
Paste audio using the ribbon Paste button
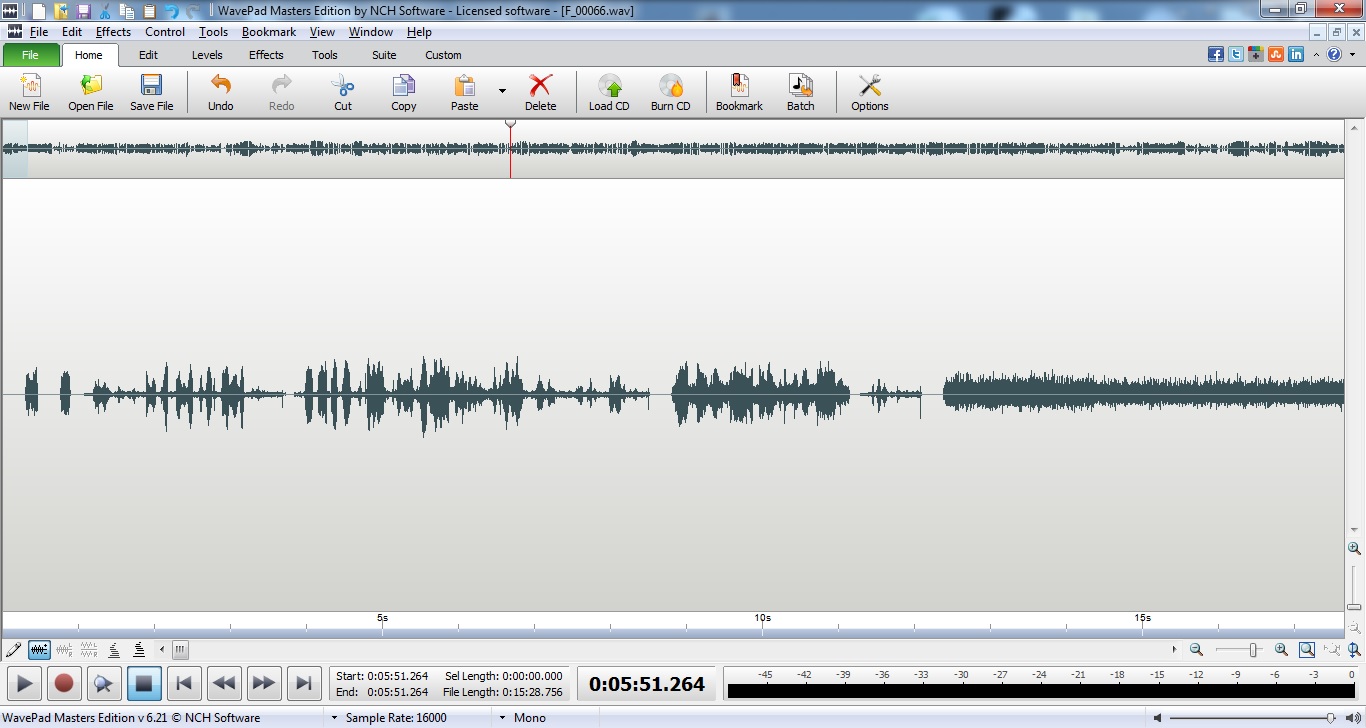click(464, 92)
